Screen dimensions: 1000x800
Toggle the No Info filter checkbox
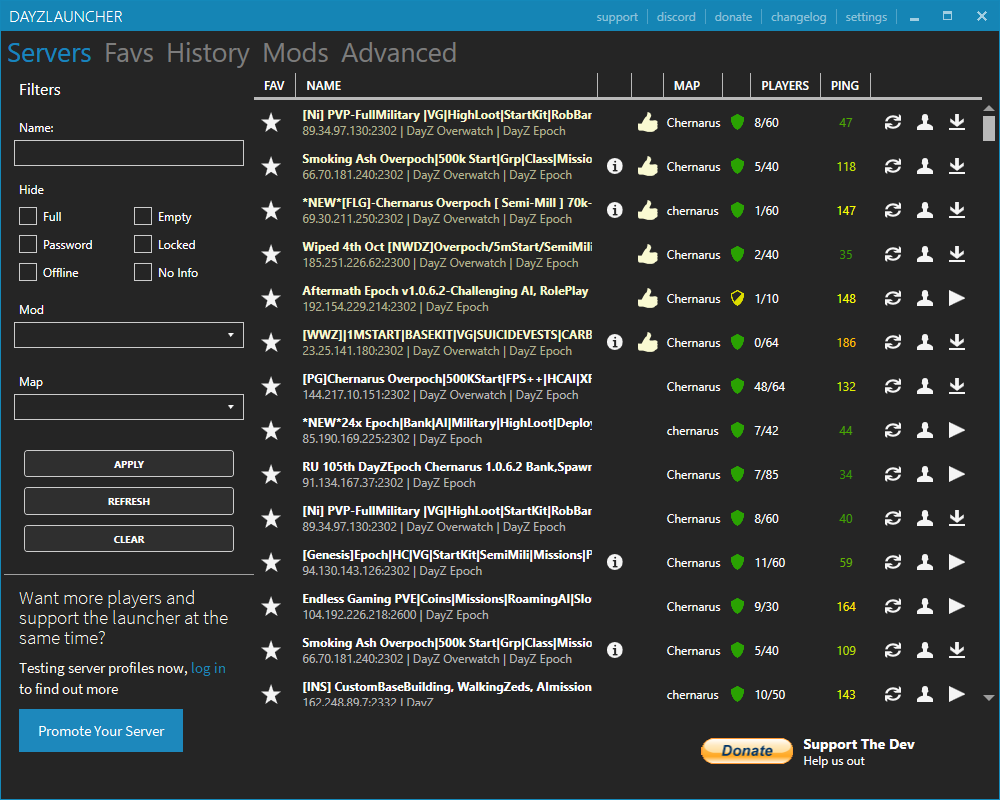pos(143,272)
